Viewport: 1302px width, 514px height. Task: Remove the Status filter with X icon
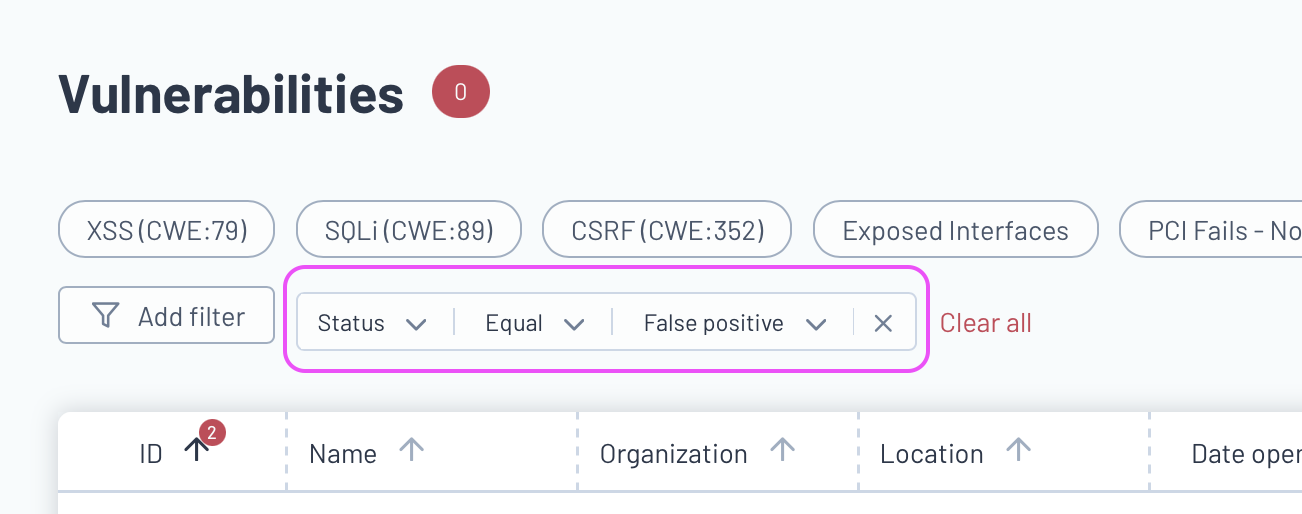[883, 323]
